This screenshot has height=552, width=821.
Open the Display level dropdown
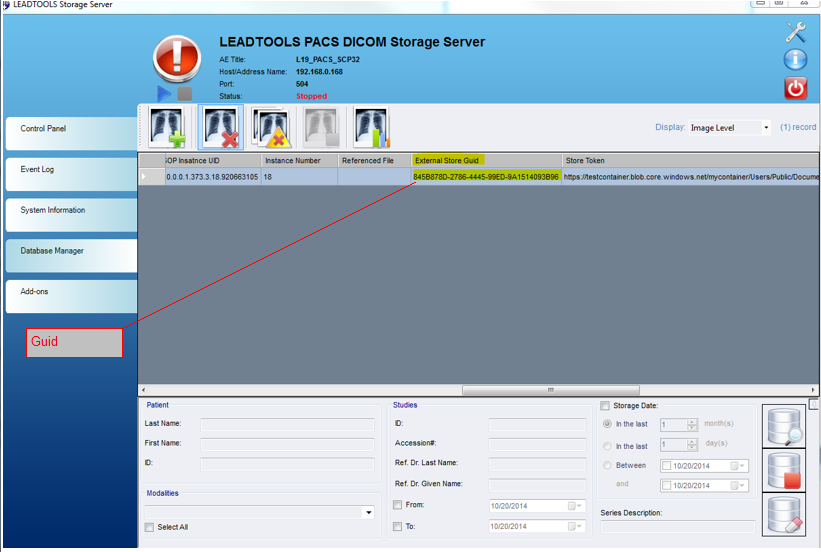tap(766, 128)
